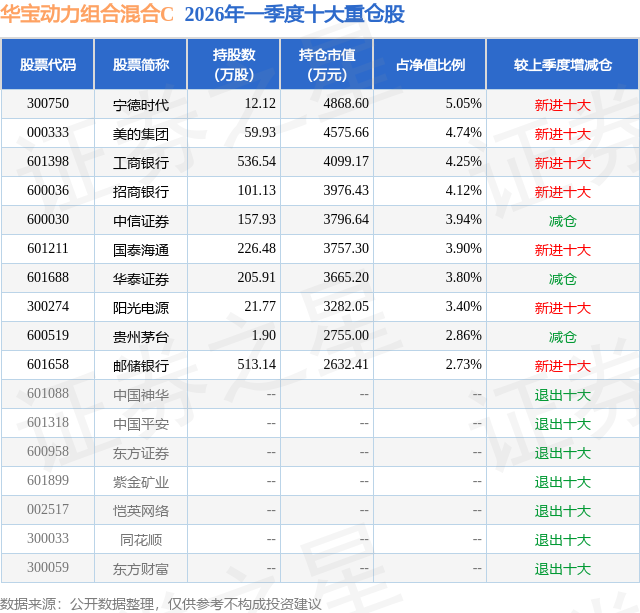The height and width of the screenshot is (613, 640).
Task: Select stock code 600519
Action: pos(48,335)
